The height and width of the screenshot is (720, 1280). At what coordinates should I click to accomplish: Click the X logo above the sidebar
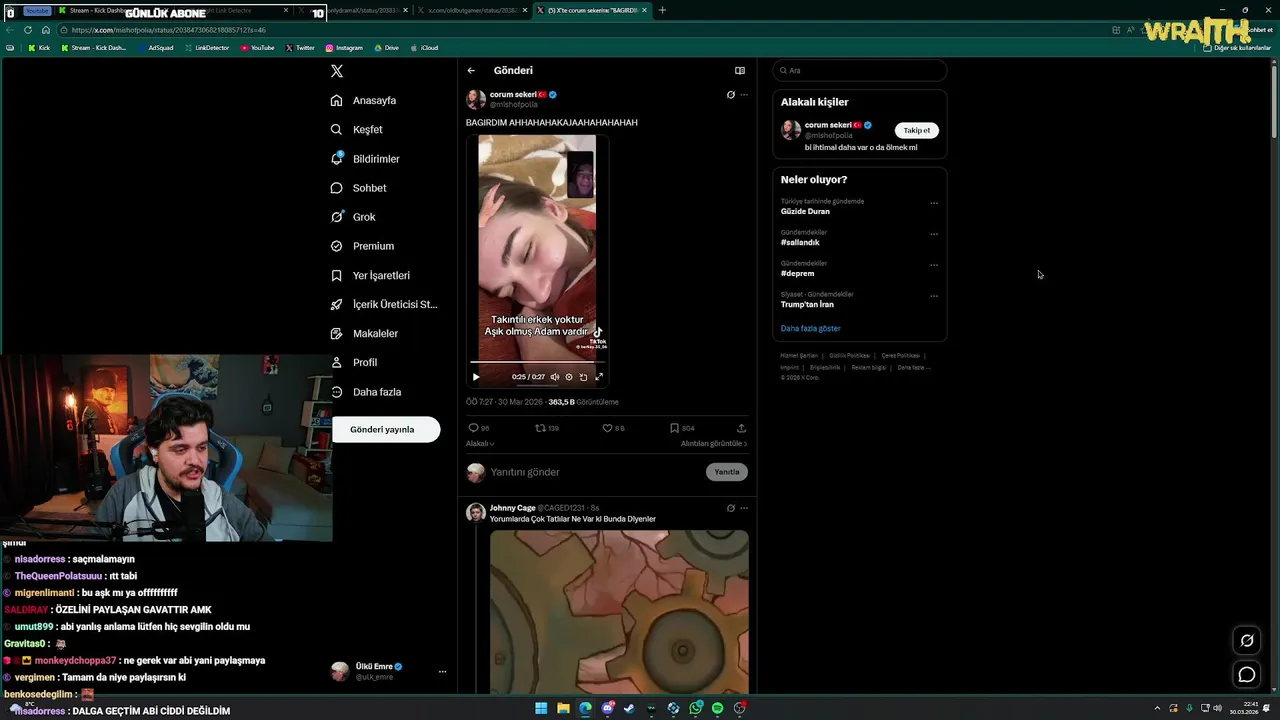point(337,71)
